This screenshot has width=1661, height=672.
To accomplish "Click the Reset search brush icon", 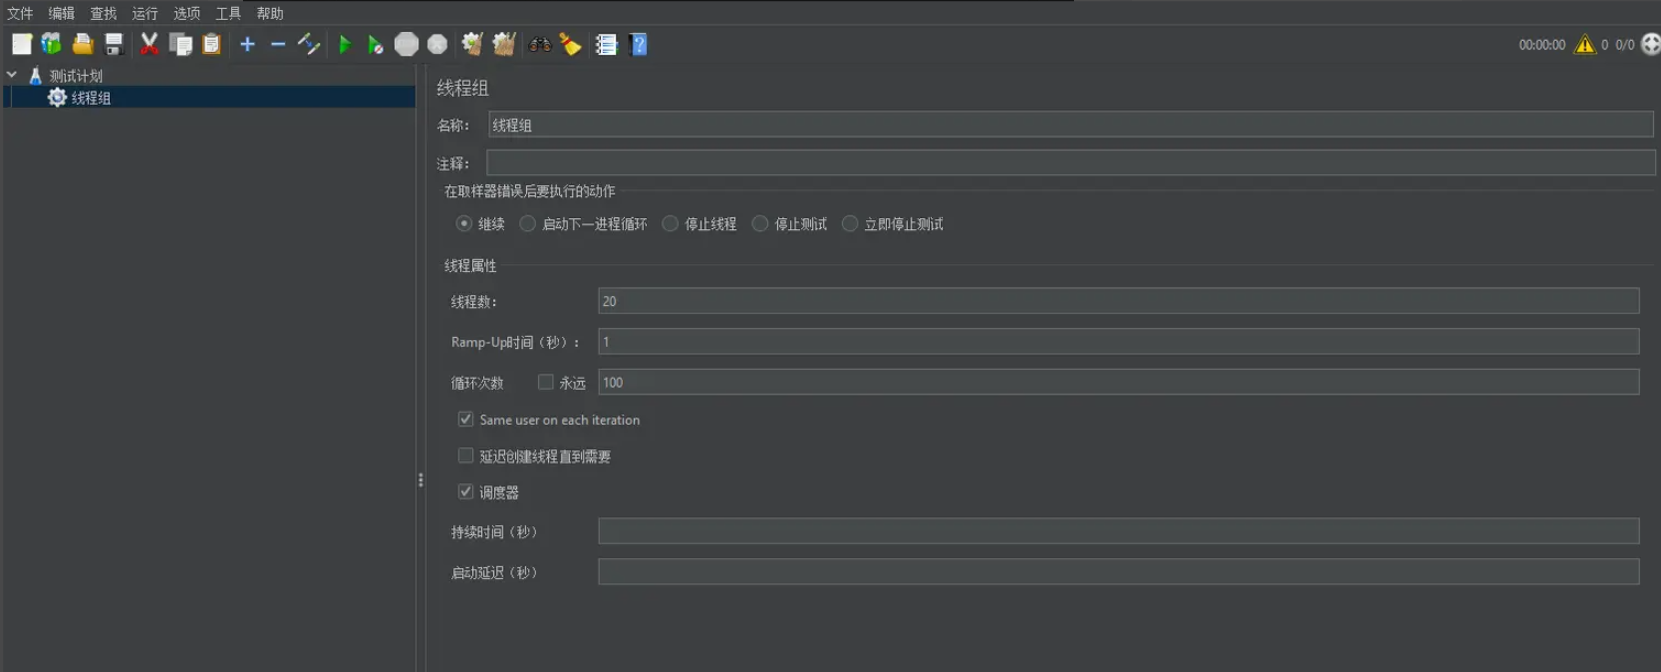I will (570, 44).
